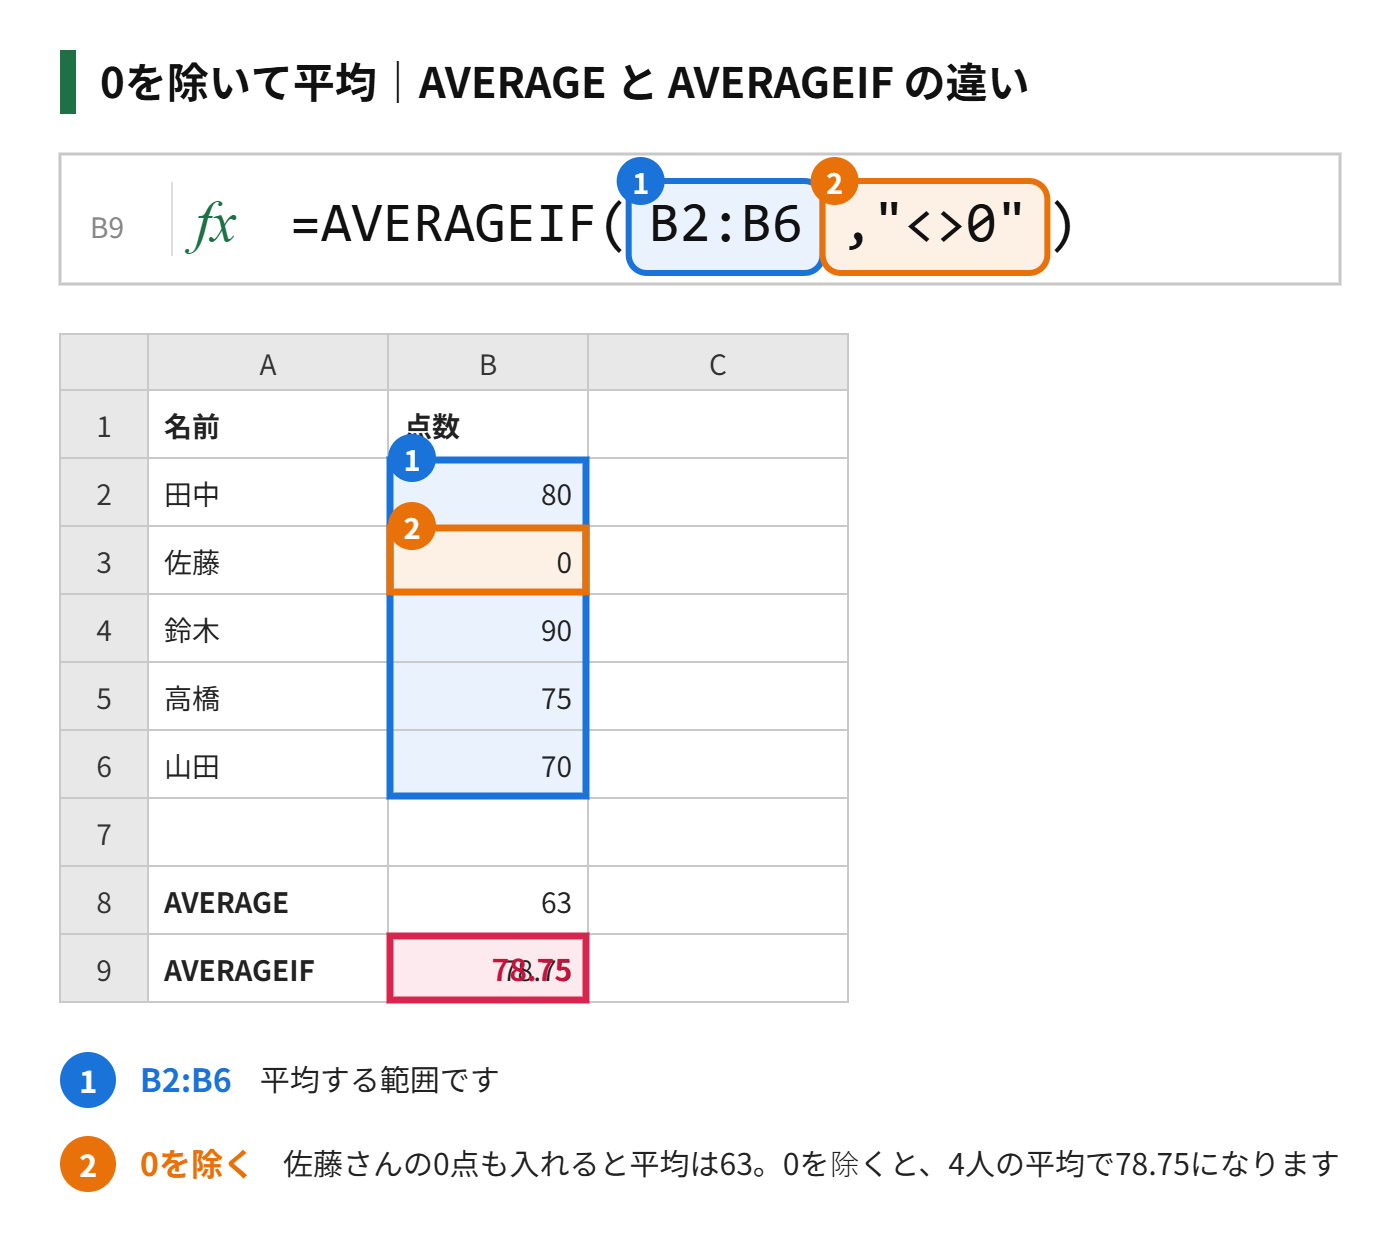Click the score cell showing 75
1400x1250 pixels.
coord(488,697)
